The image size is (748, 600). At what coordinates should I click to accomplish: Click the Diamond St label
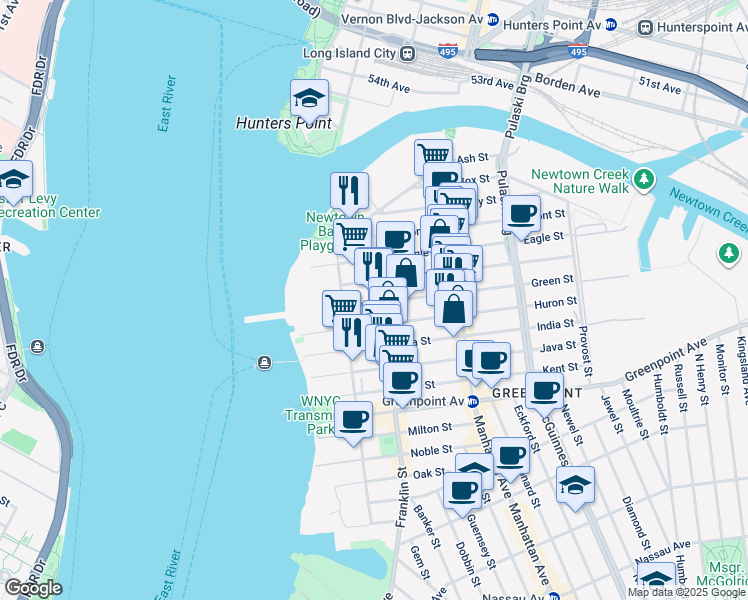coord(636,523)
